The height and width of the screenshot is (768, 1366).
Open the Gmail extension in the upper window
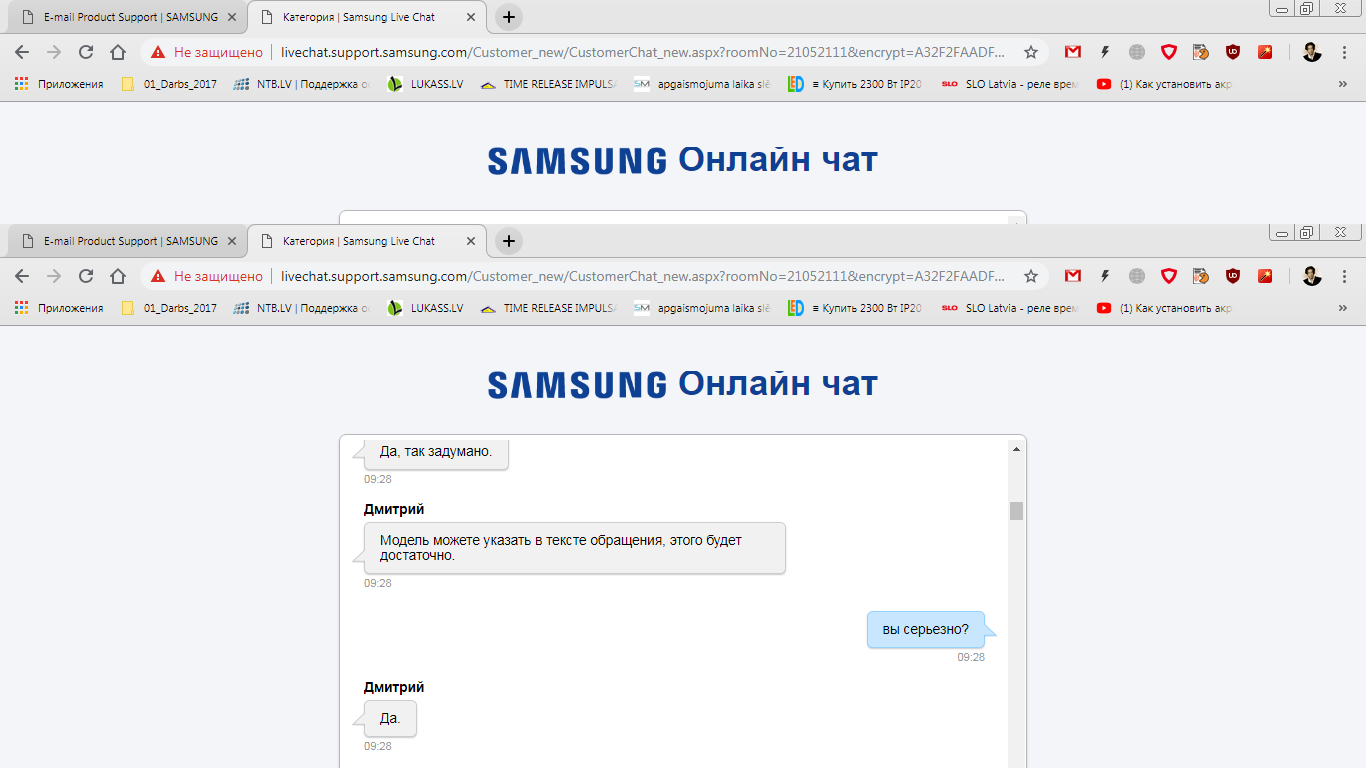click(x=1073, y=52)
